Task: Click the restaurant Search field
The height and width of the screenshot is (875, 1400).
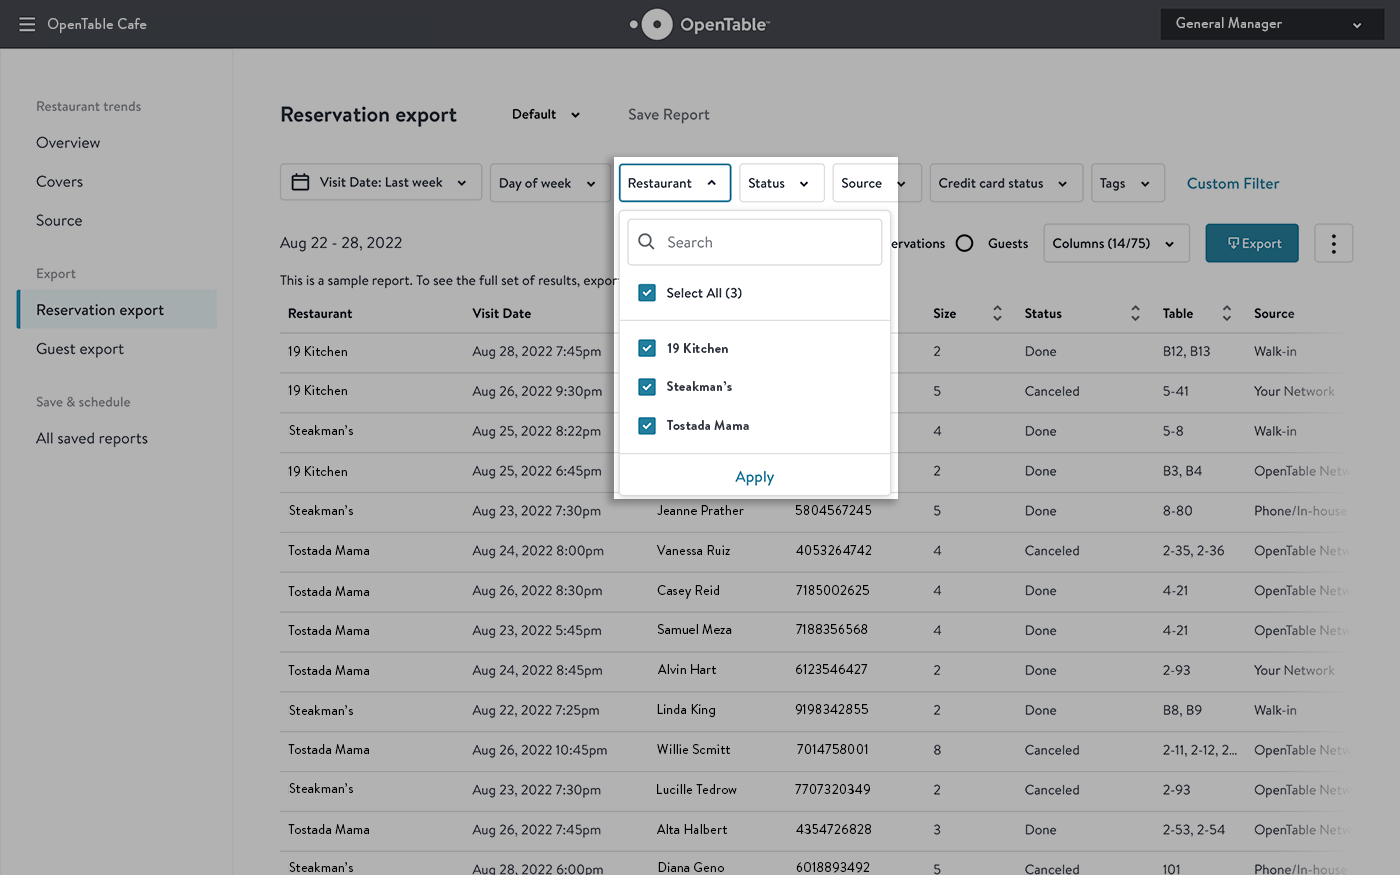Action: 755,242
